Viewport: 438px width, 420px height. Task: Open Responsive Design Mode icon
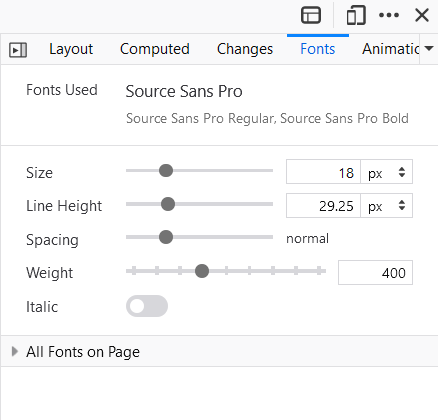[356, 15]
